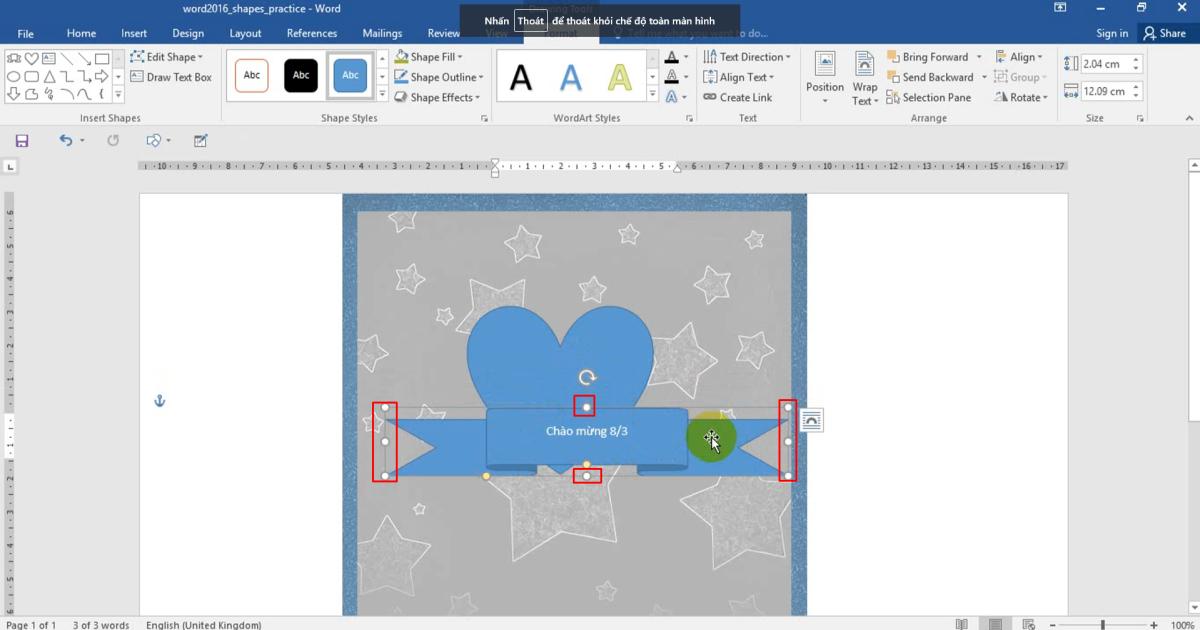Click the Undo arrow icon
Viewport: 1200px width, 630px height.
tap(66, 141)
